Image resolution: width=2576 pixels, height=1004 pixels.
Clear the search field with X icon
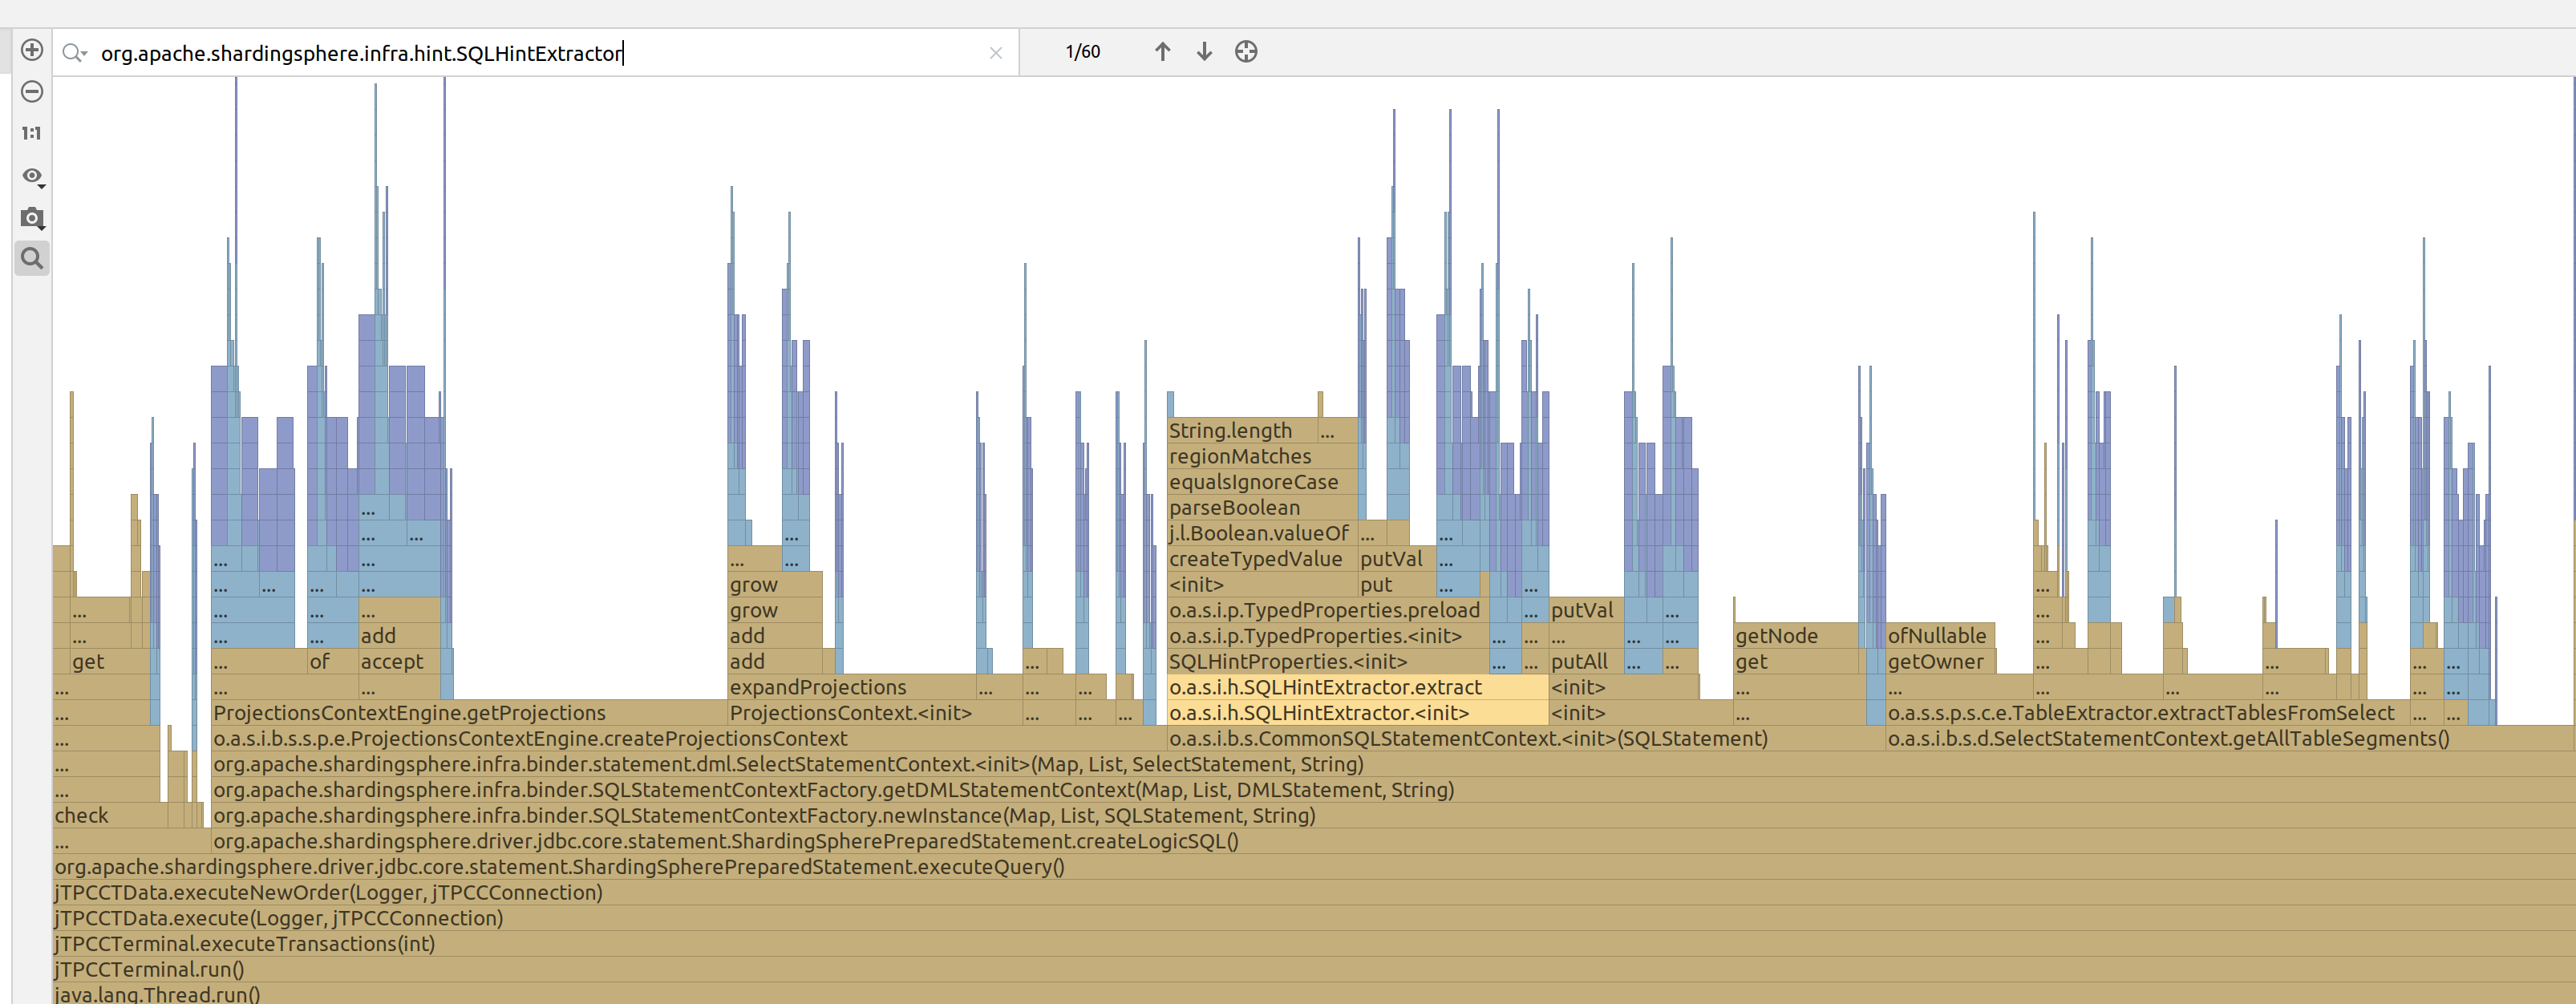coord(995,53)
